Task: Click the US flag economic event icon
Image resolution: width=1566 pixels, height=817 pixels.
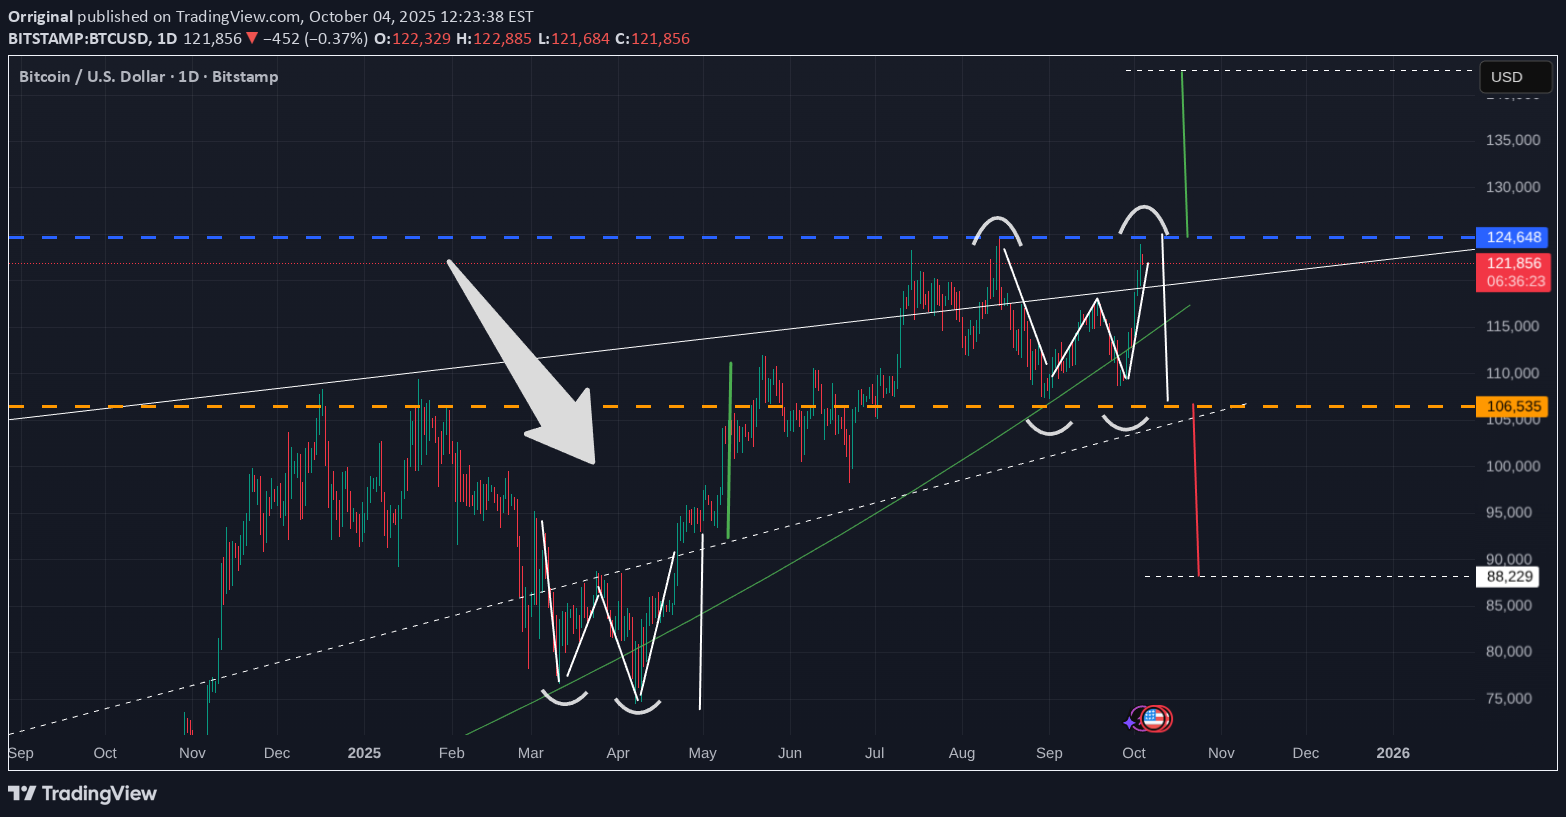Action: tap(1156, 718)
